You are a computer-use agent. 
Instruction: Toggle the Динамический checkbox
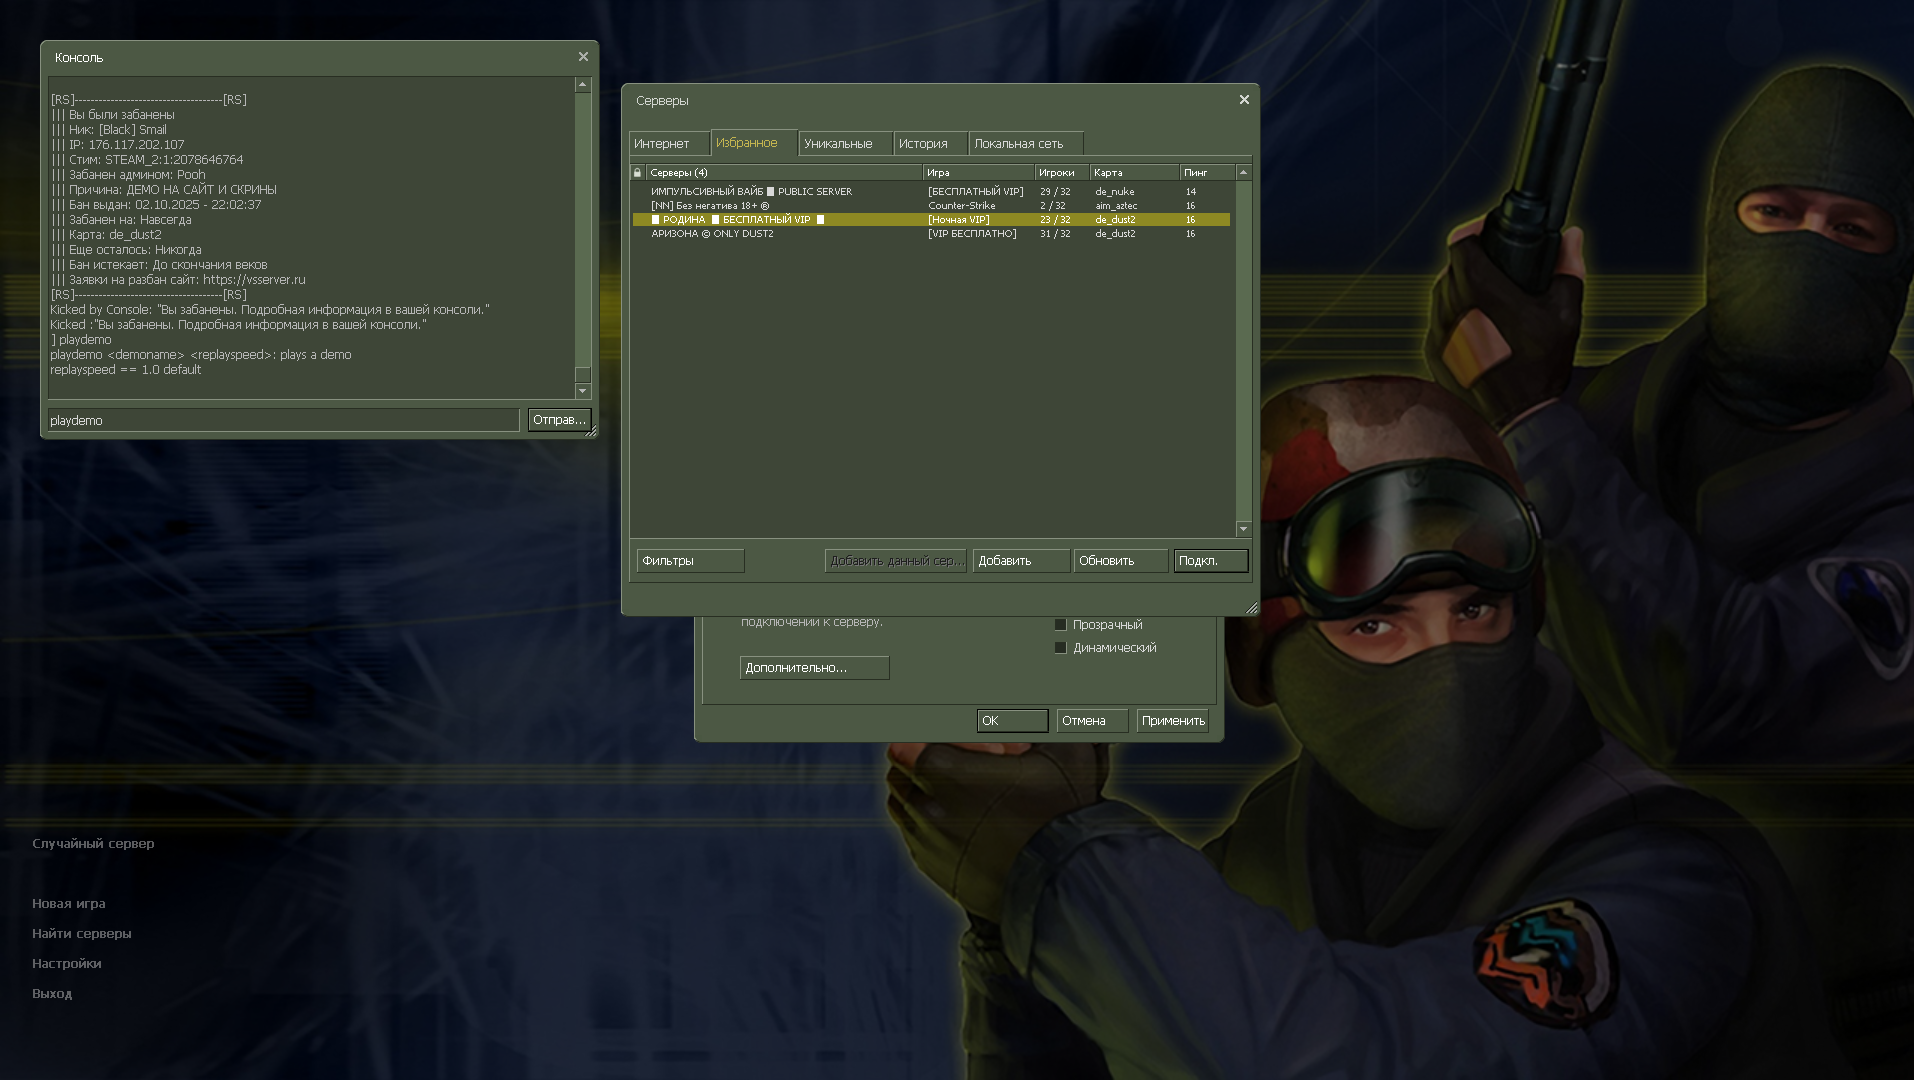pyautogui.click(x=1061, y=648)
